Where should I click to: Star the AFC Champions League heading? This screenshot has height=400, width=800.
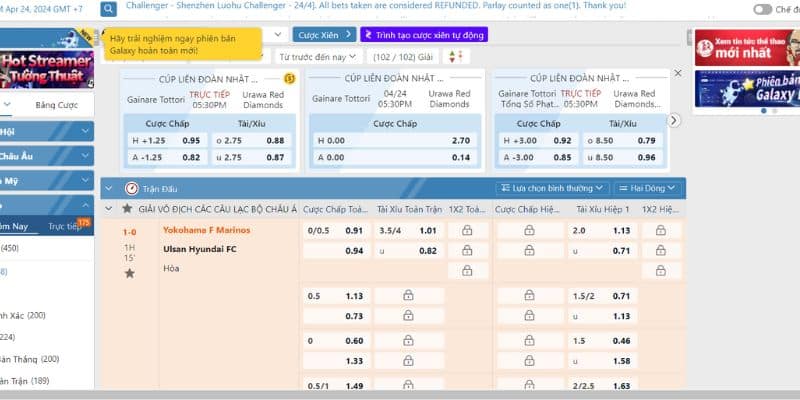click(127, 209)
